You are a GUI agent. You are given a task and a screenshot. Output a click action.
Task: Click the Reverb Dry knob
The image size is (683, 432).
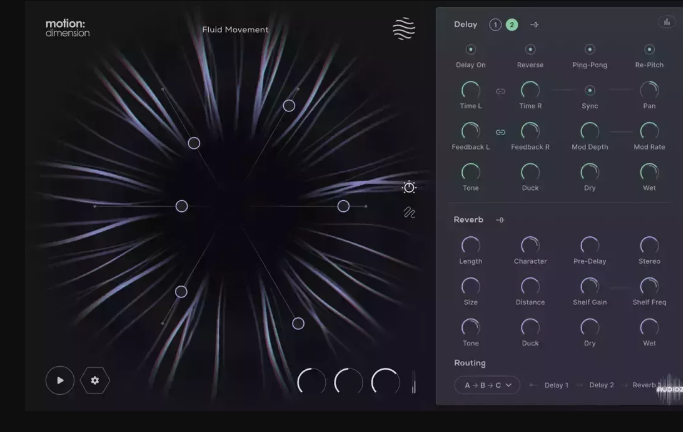pyautogui.click(x=590, y=327)
